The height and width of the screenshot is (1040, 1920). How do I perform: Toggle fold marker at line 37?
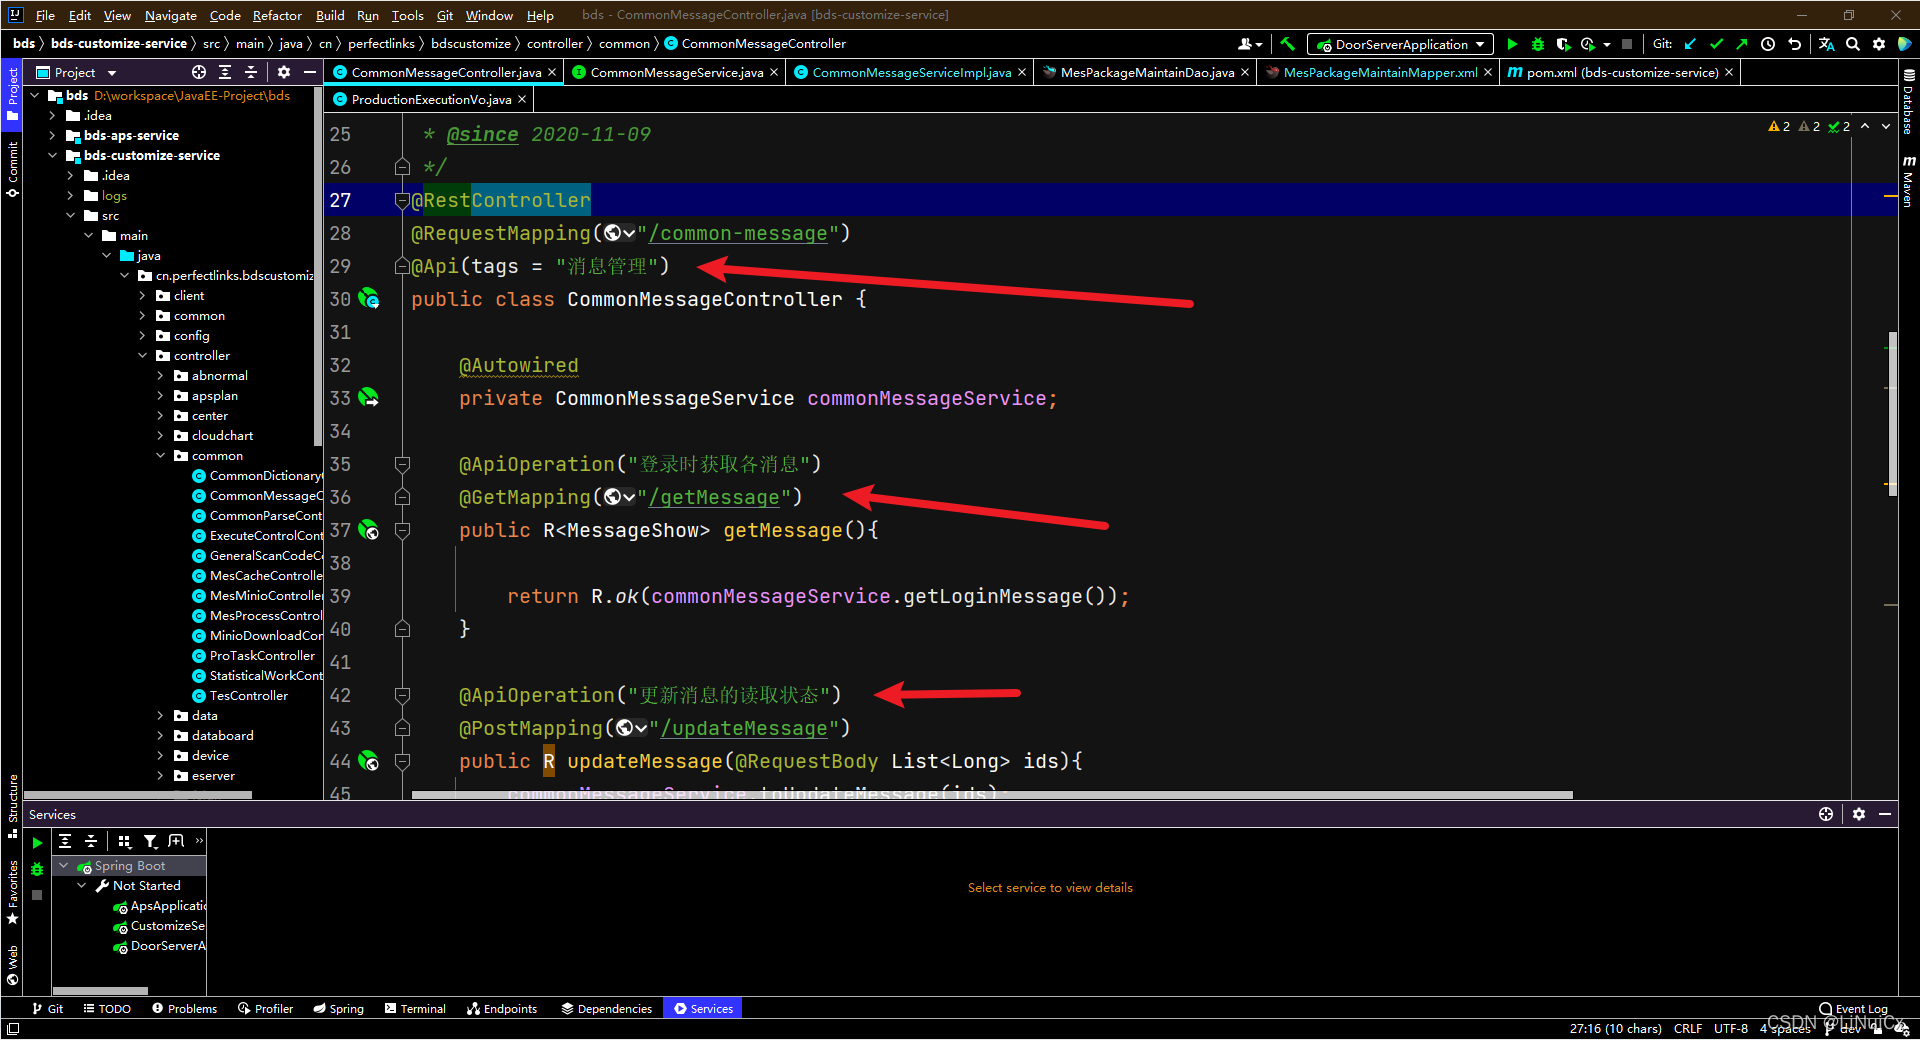[x=403, y=530]
